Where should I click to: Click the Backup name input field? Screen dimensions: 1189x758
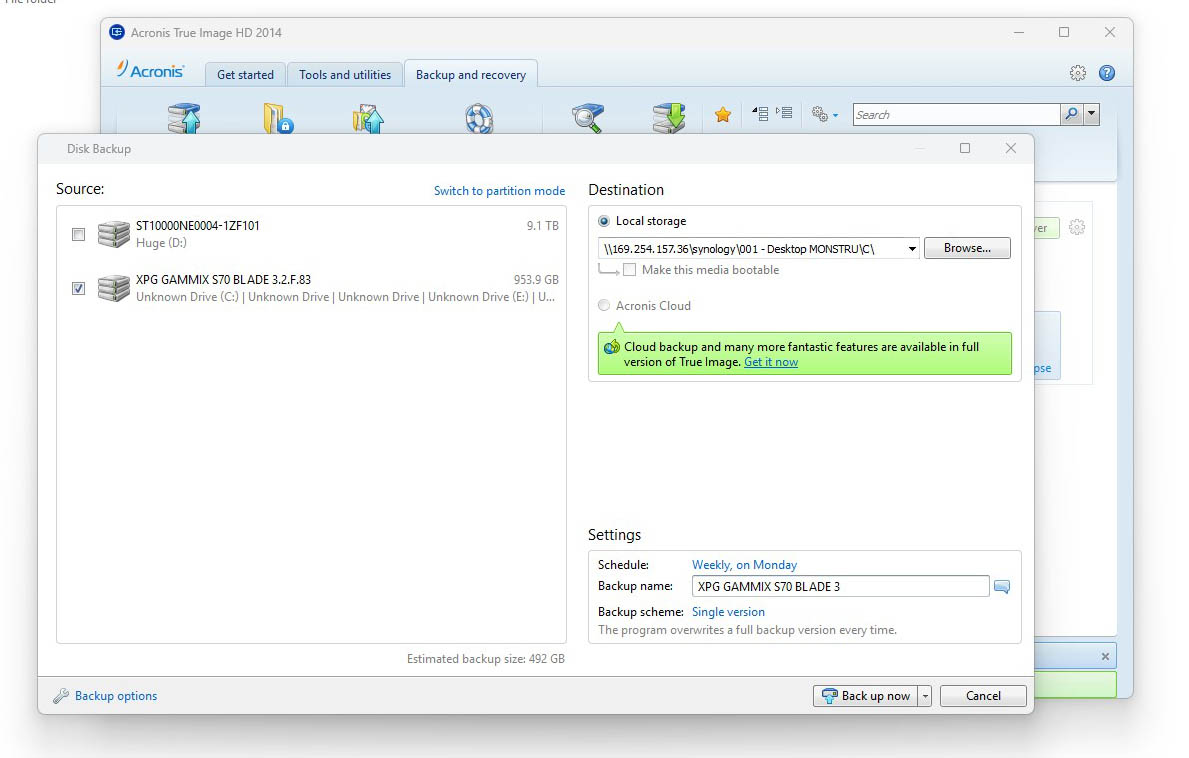click(840, 586)
